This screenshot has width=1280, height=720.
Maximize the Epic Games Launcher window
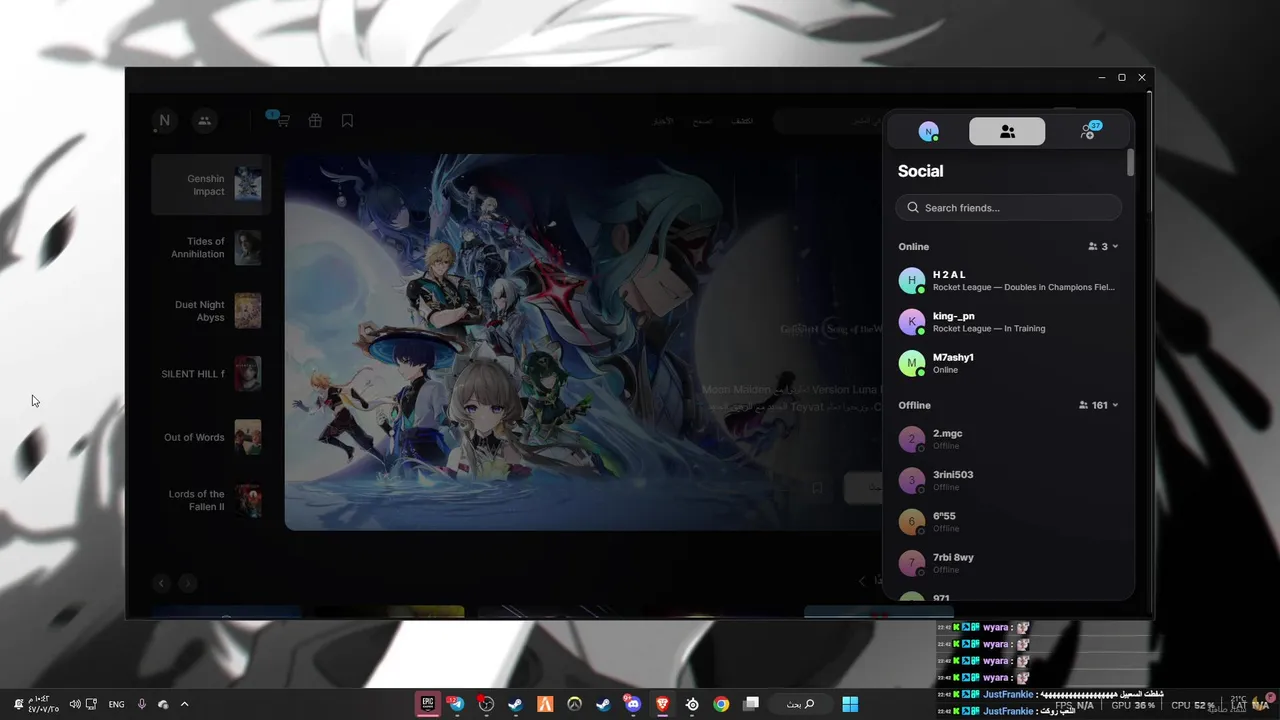[x=1122, y=77]
